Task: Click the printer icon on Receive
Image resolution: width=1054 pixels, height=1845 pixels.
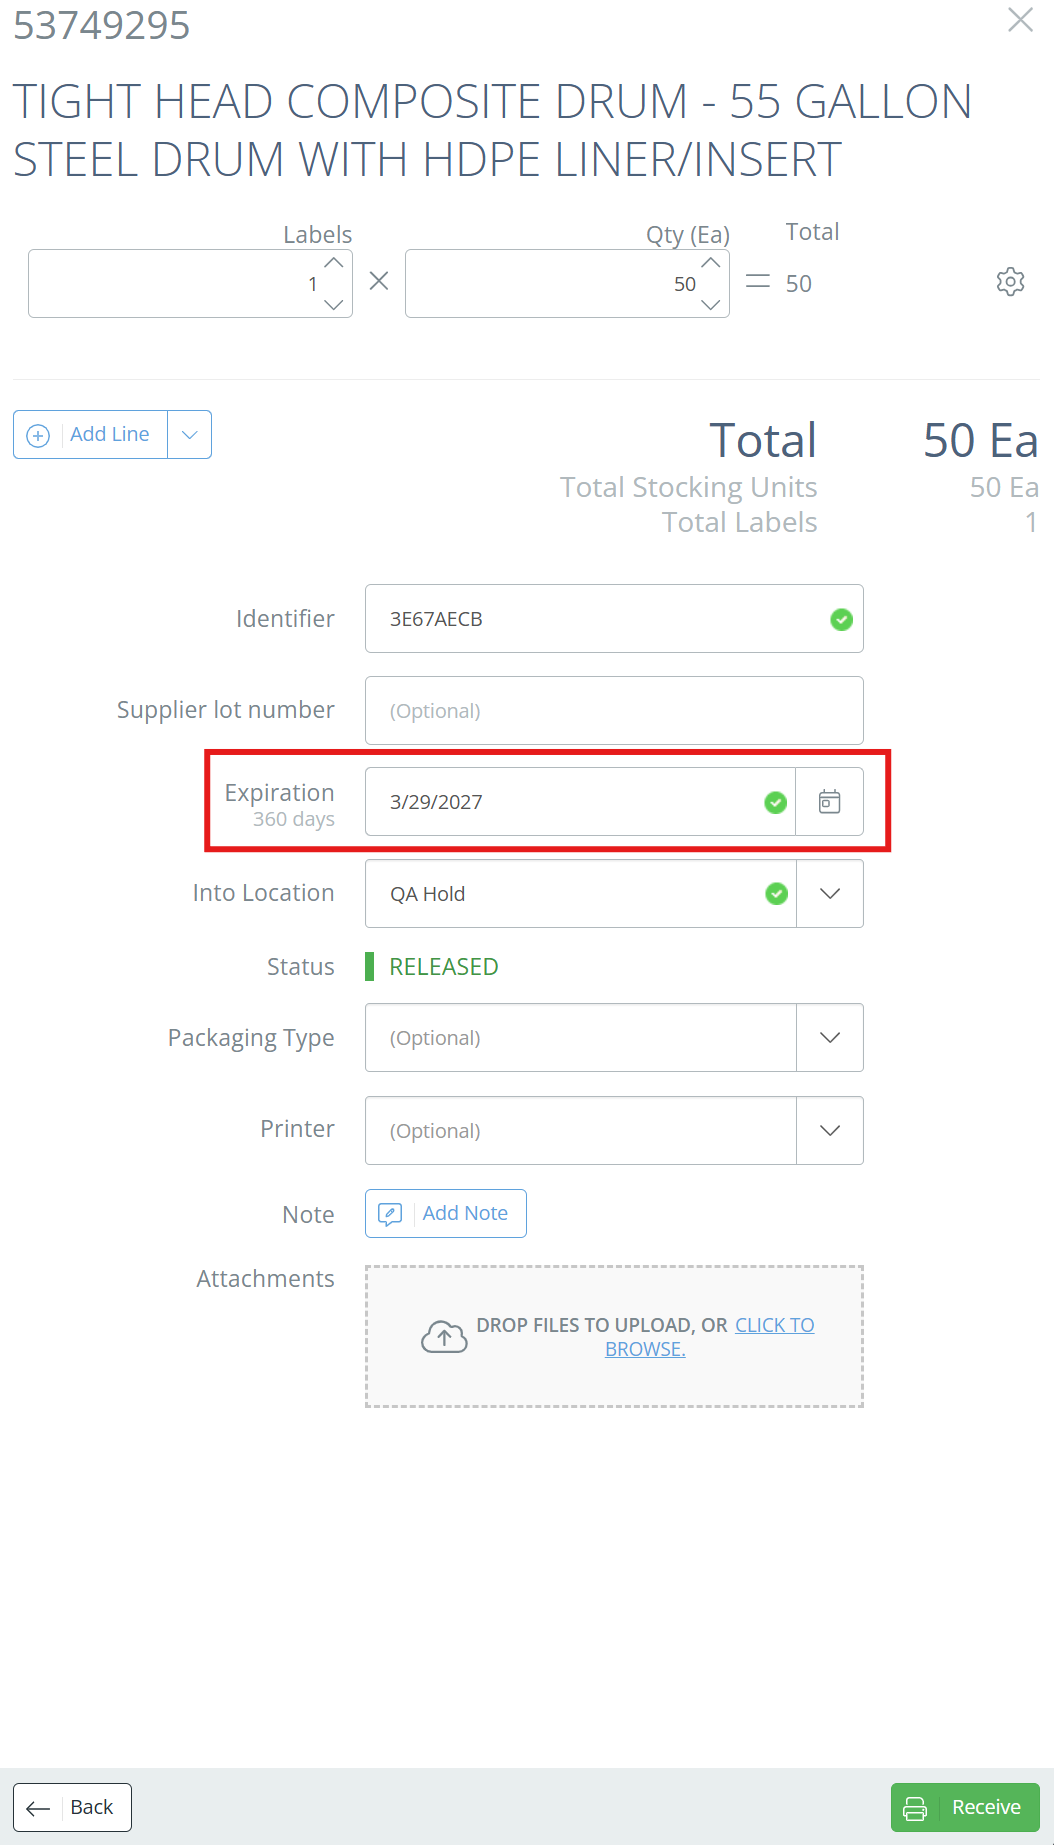Action: point(915,1808)
